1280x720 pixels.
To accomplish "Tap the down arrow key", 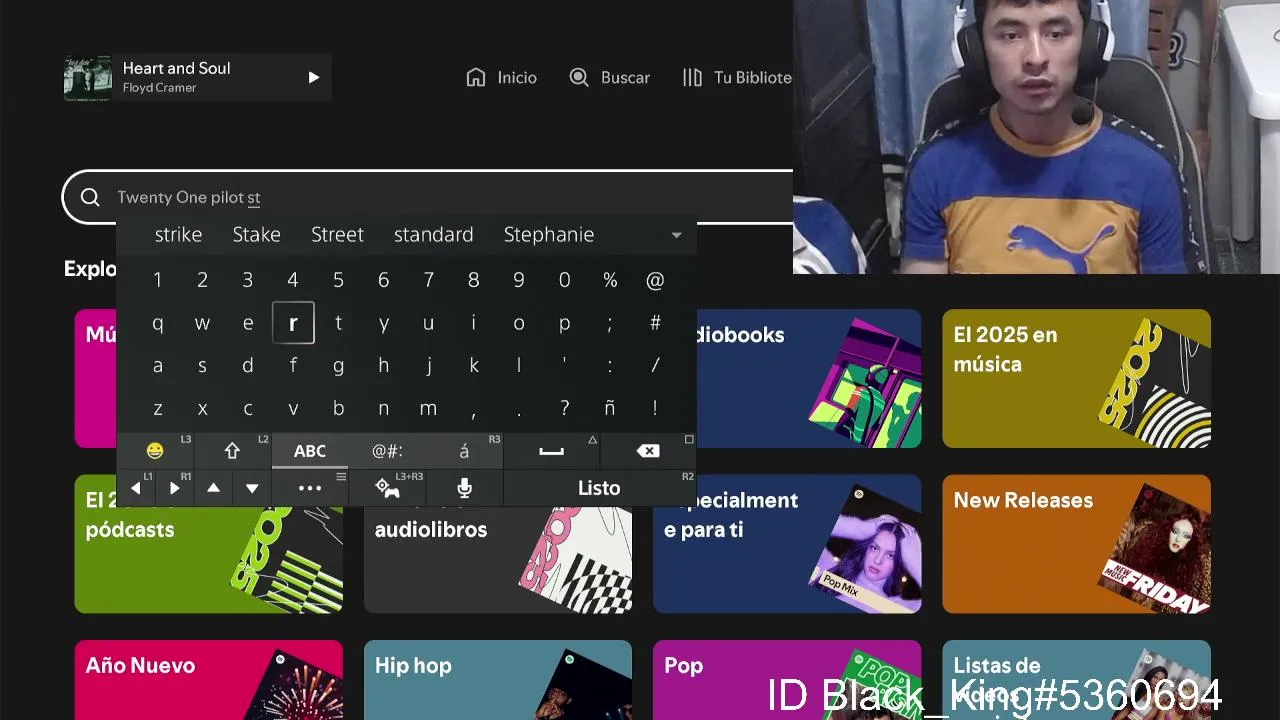I will (252, 488).
